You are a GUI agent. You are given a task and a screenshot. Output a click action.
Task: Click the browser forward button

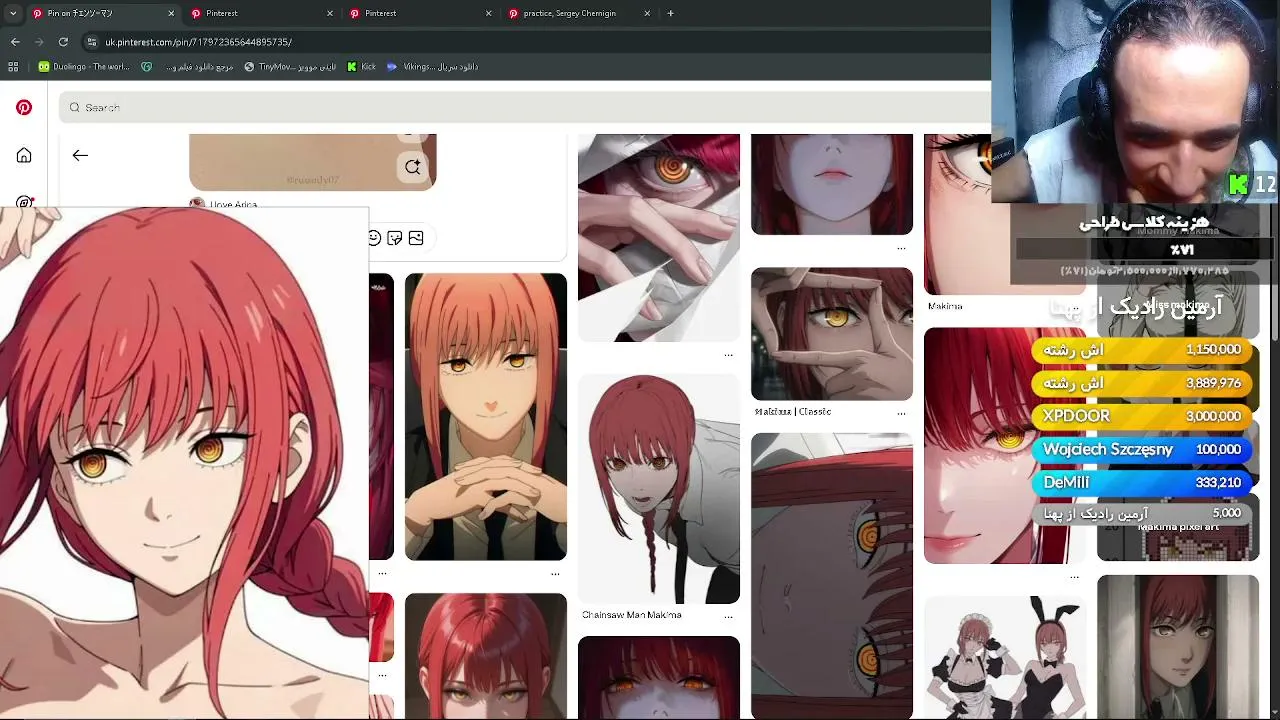tap(39, 42)
